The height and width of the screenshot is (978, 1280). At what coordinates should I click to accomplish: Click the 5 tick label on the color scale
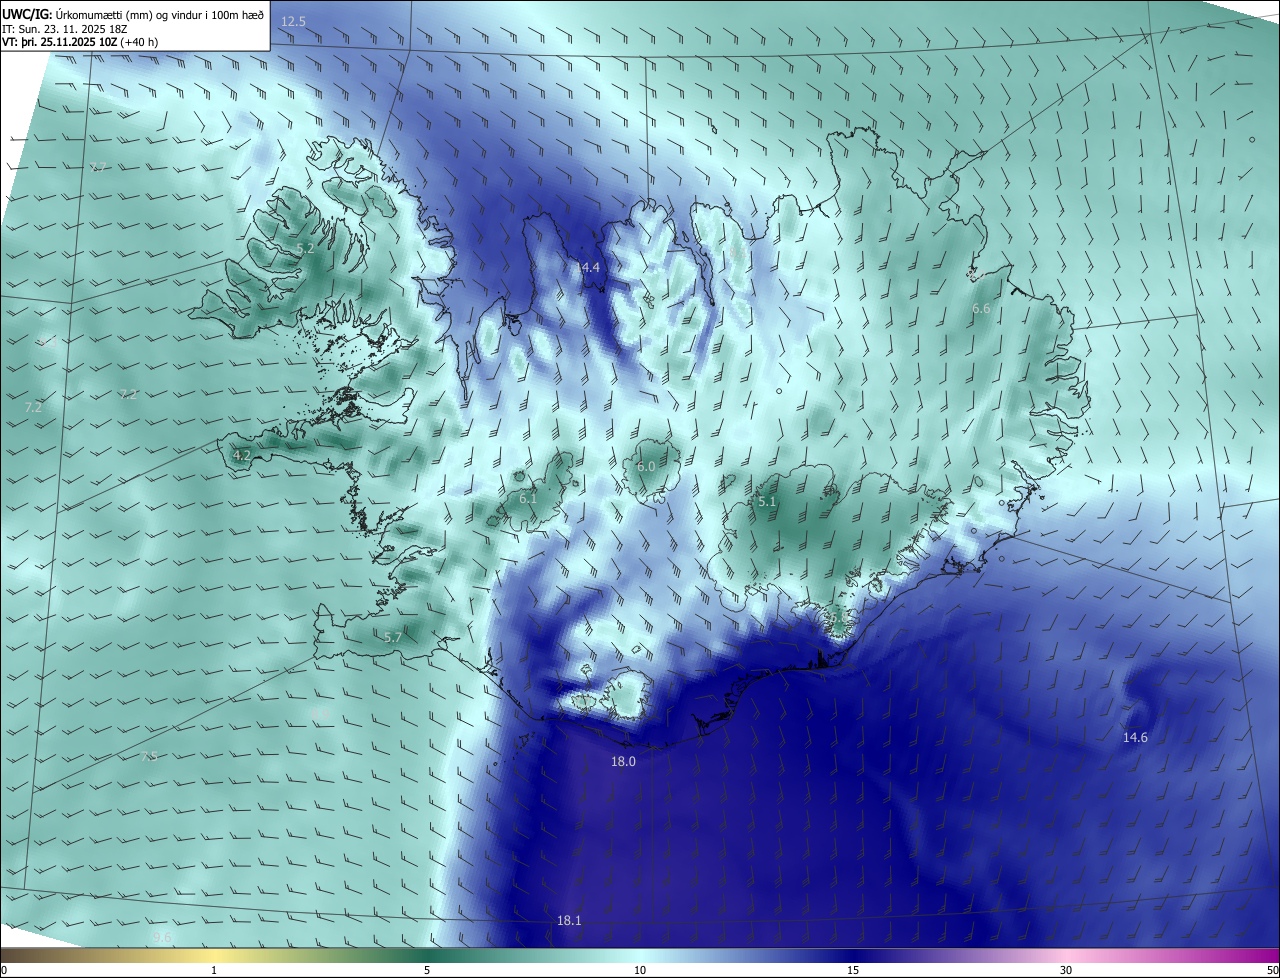tap(427, 970)
